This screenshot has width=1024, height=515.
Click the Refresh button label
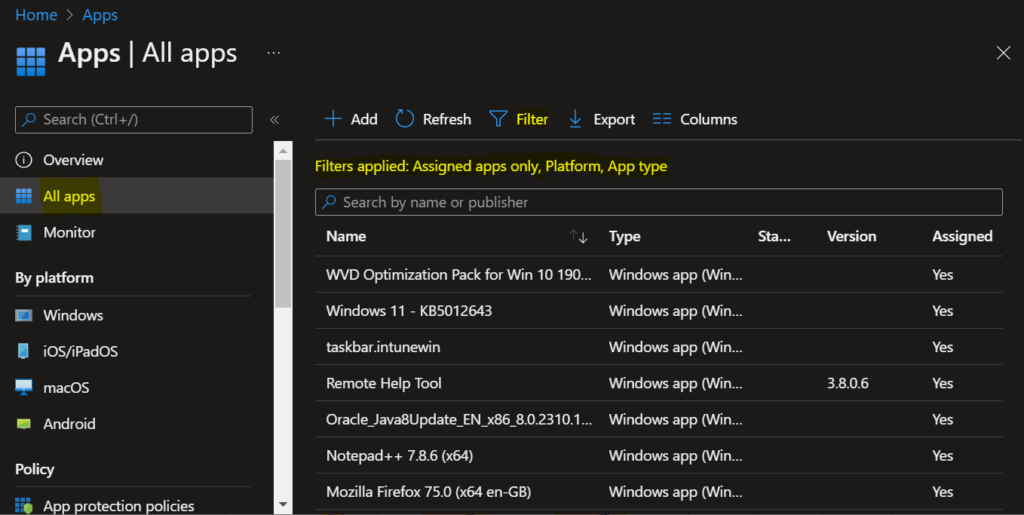(447, 119)
